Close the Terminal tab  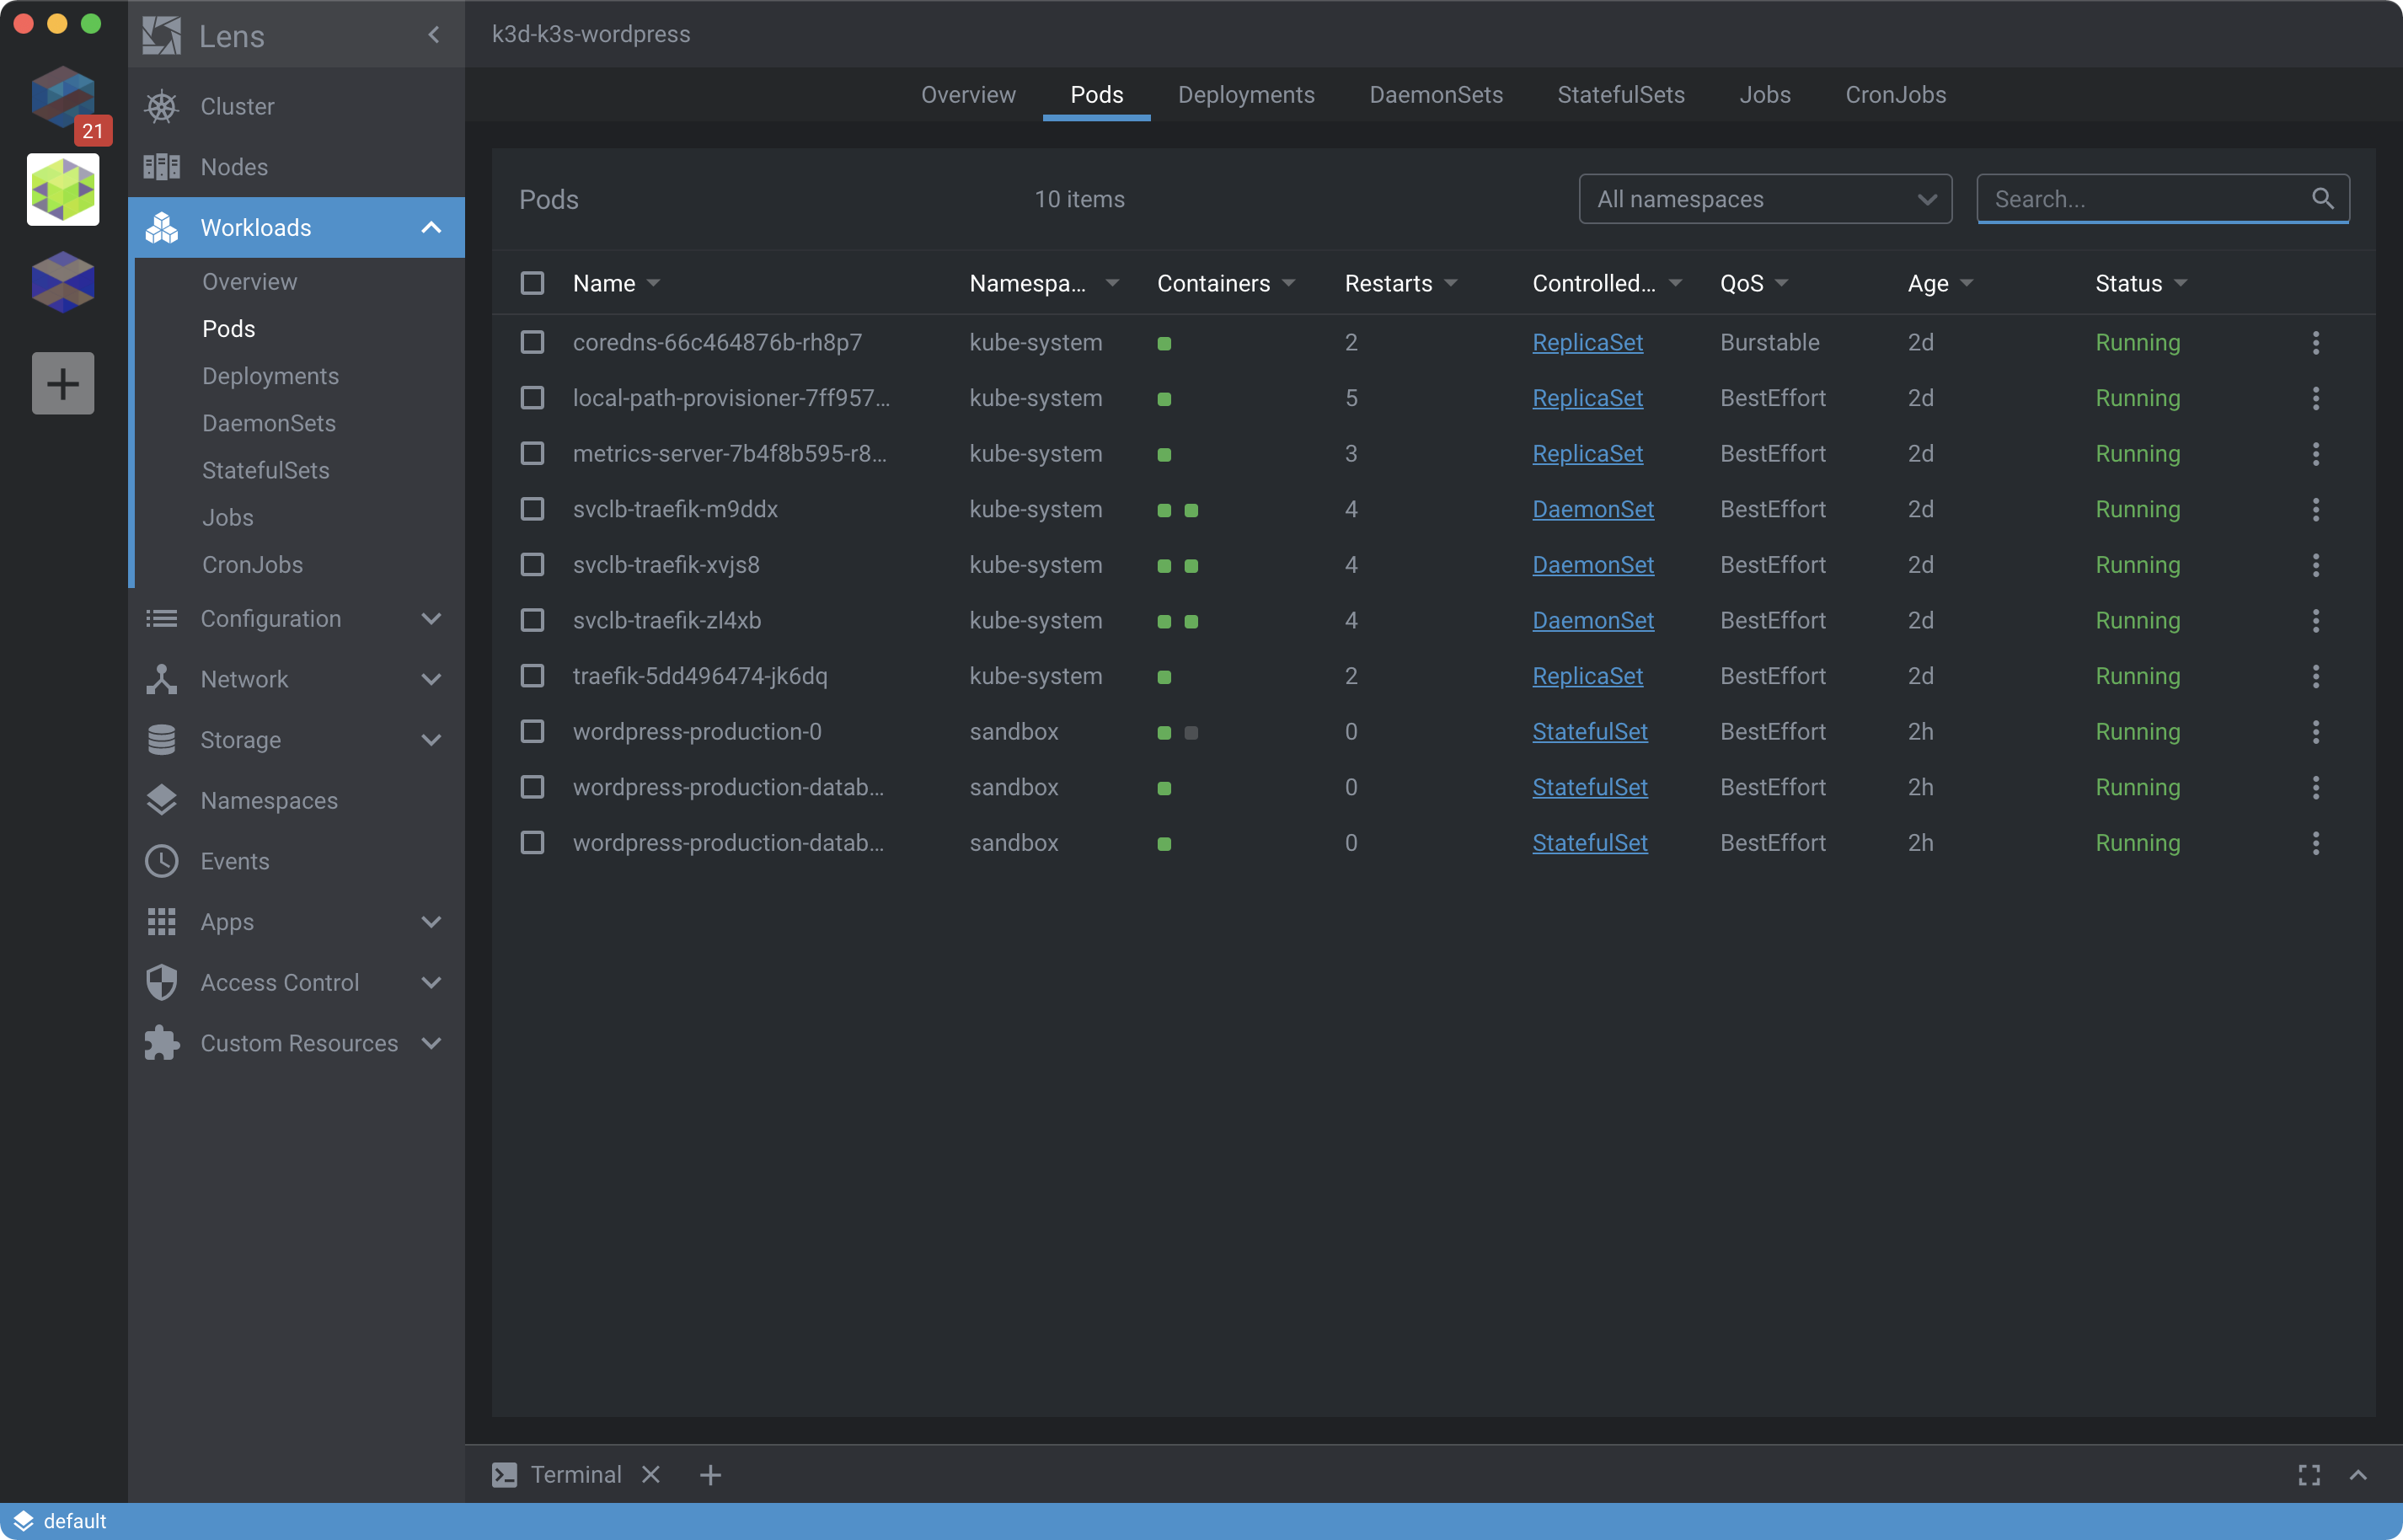[651, 1474]
